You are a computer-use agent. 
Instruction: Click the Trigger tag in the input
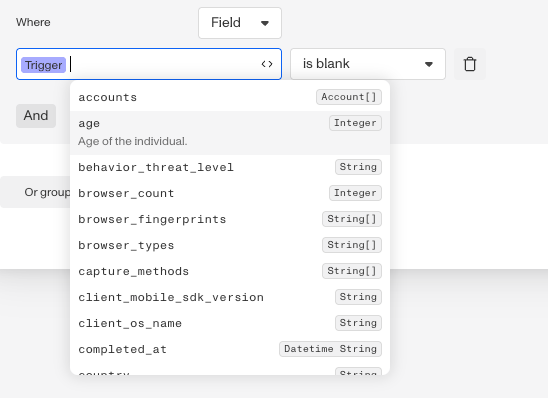[x=43, y=65]
